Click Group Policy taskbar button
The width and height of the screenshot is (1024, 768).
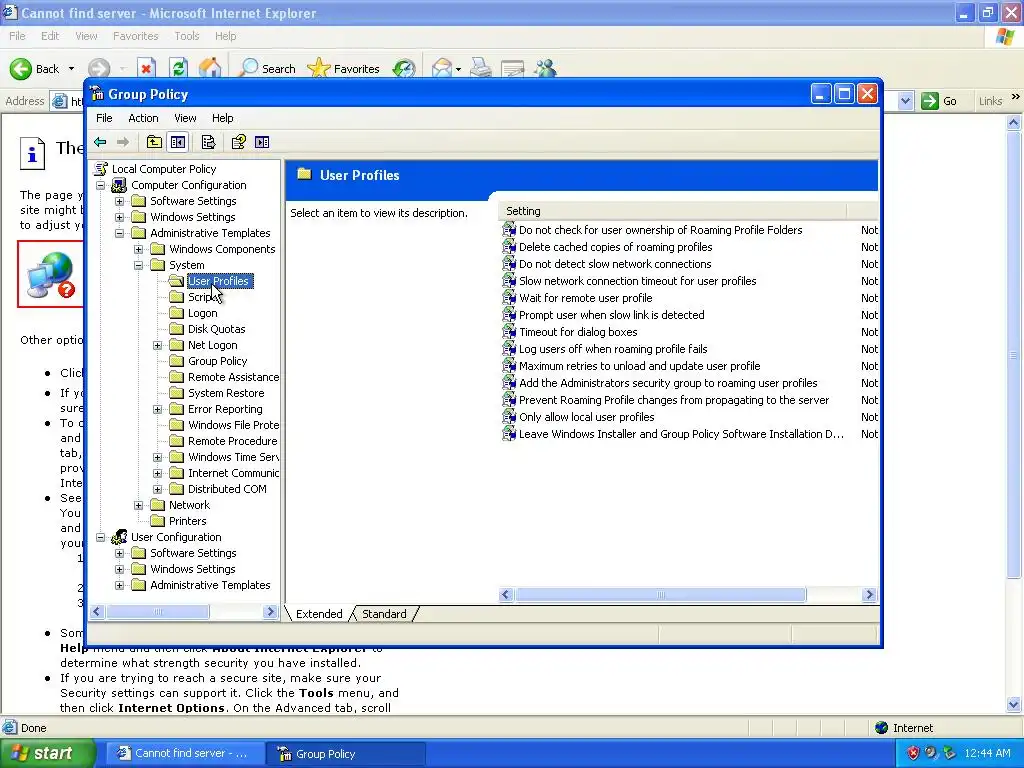pos(345,754)
